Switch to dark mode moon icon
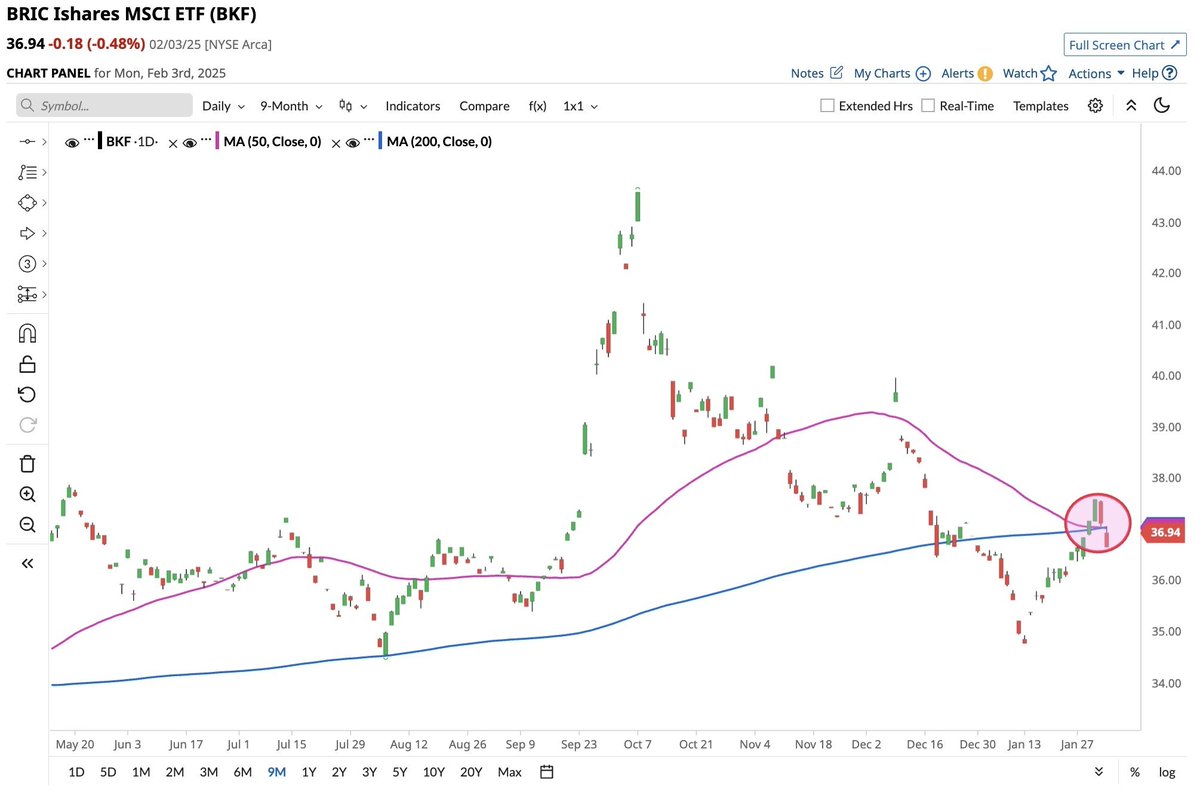 point(1161,105)
